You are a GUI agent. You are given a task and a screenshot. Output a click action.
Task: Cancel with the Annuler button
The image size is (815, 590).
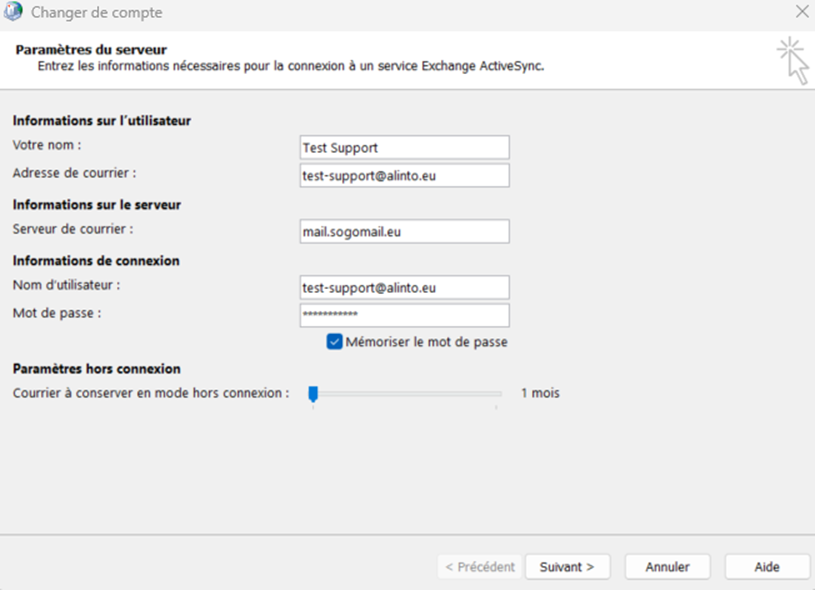pyautogui.click(x=667, y=567)
